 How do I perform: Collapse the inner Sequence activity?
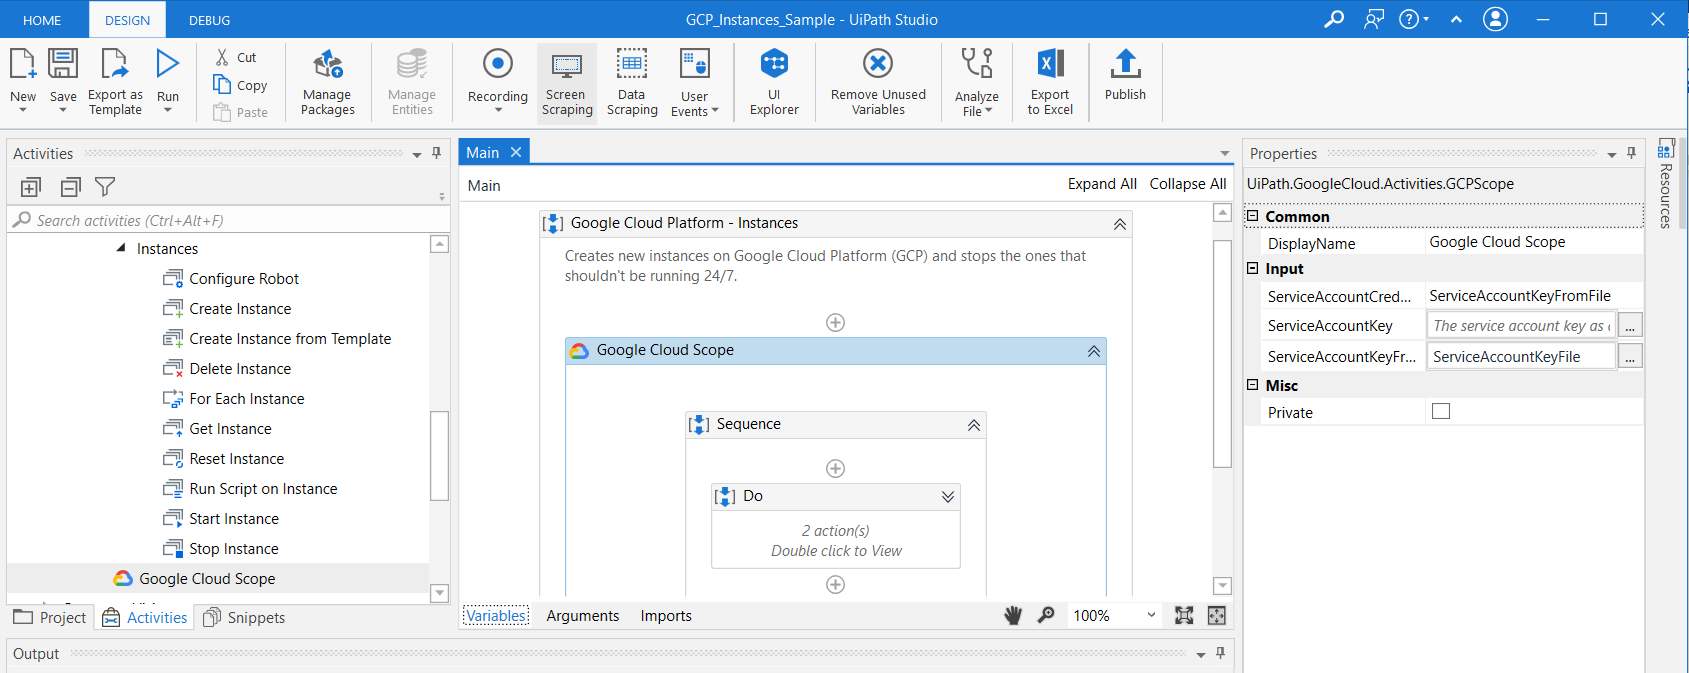point(974,425)
